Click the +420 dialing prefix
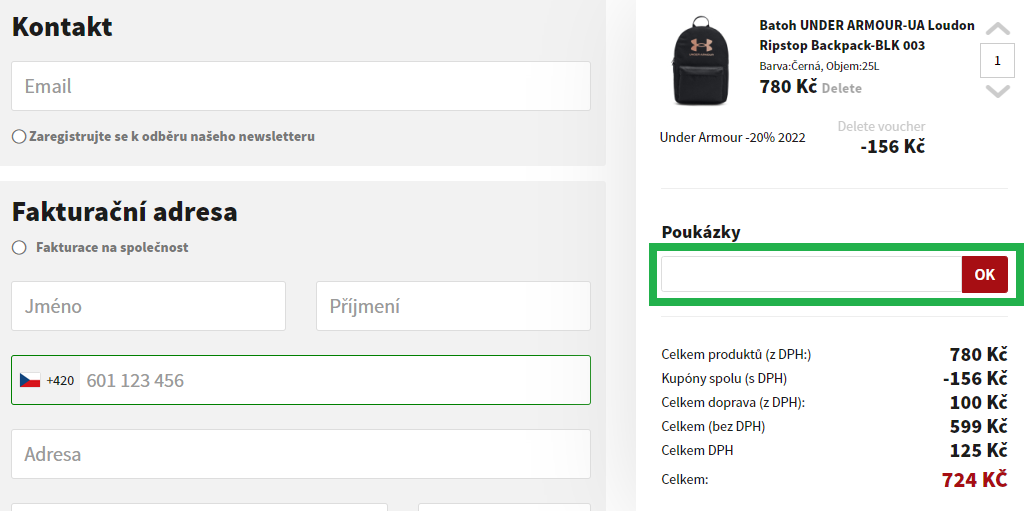This screenshot has width=1031, height=511. pos(60,380)
